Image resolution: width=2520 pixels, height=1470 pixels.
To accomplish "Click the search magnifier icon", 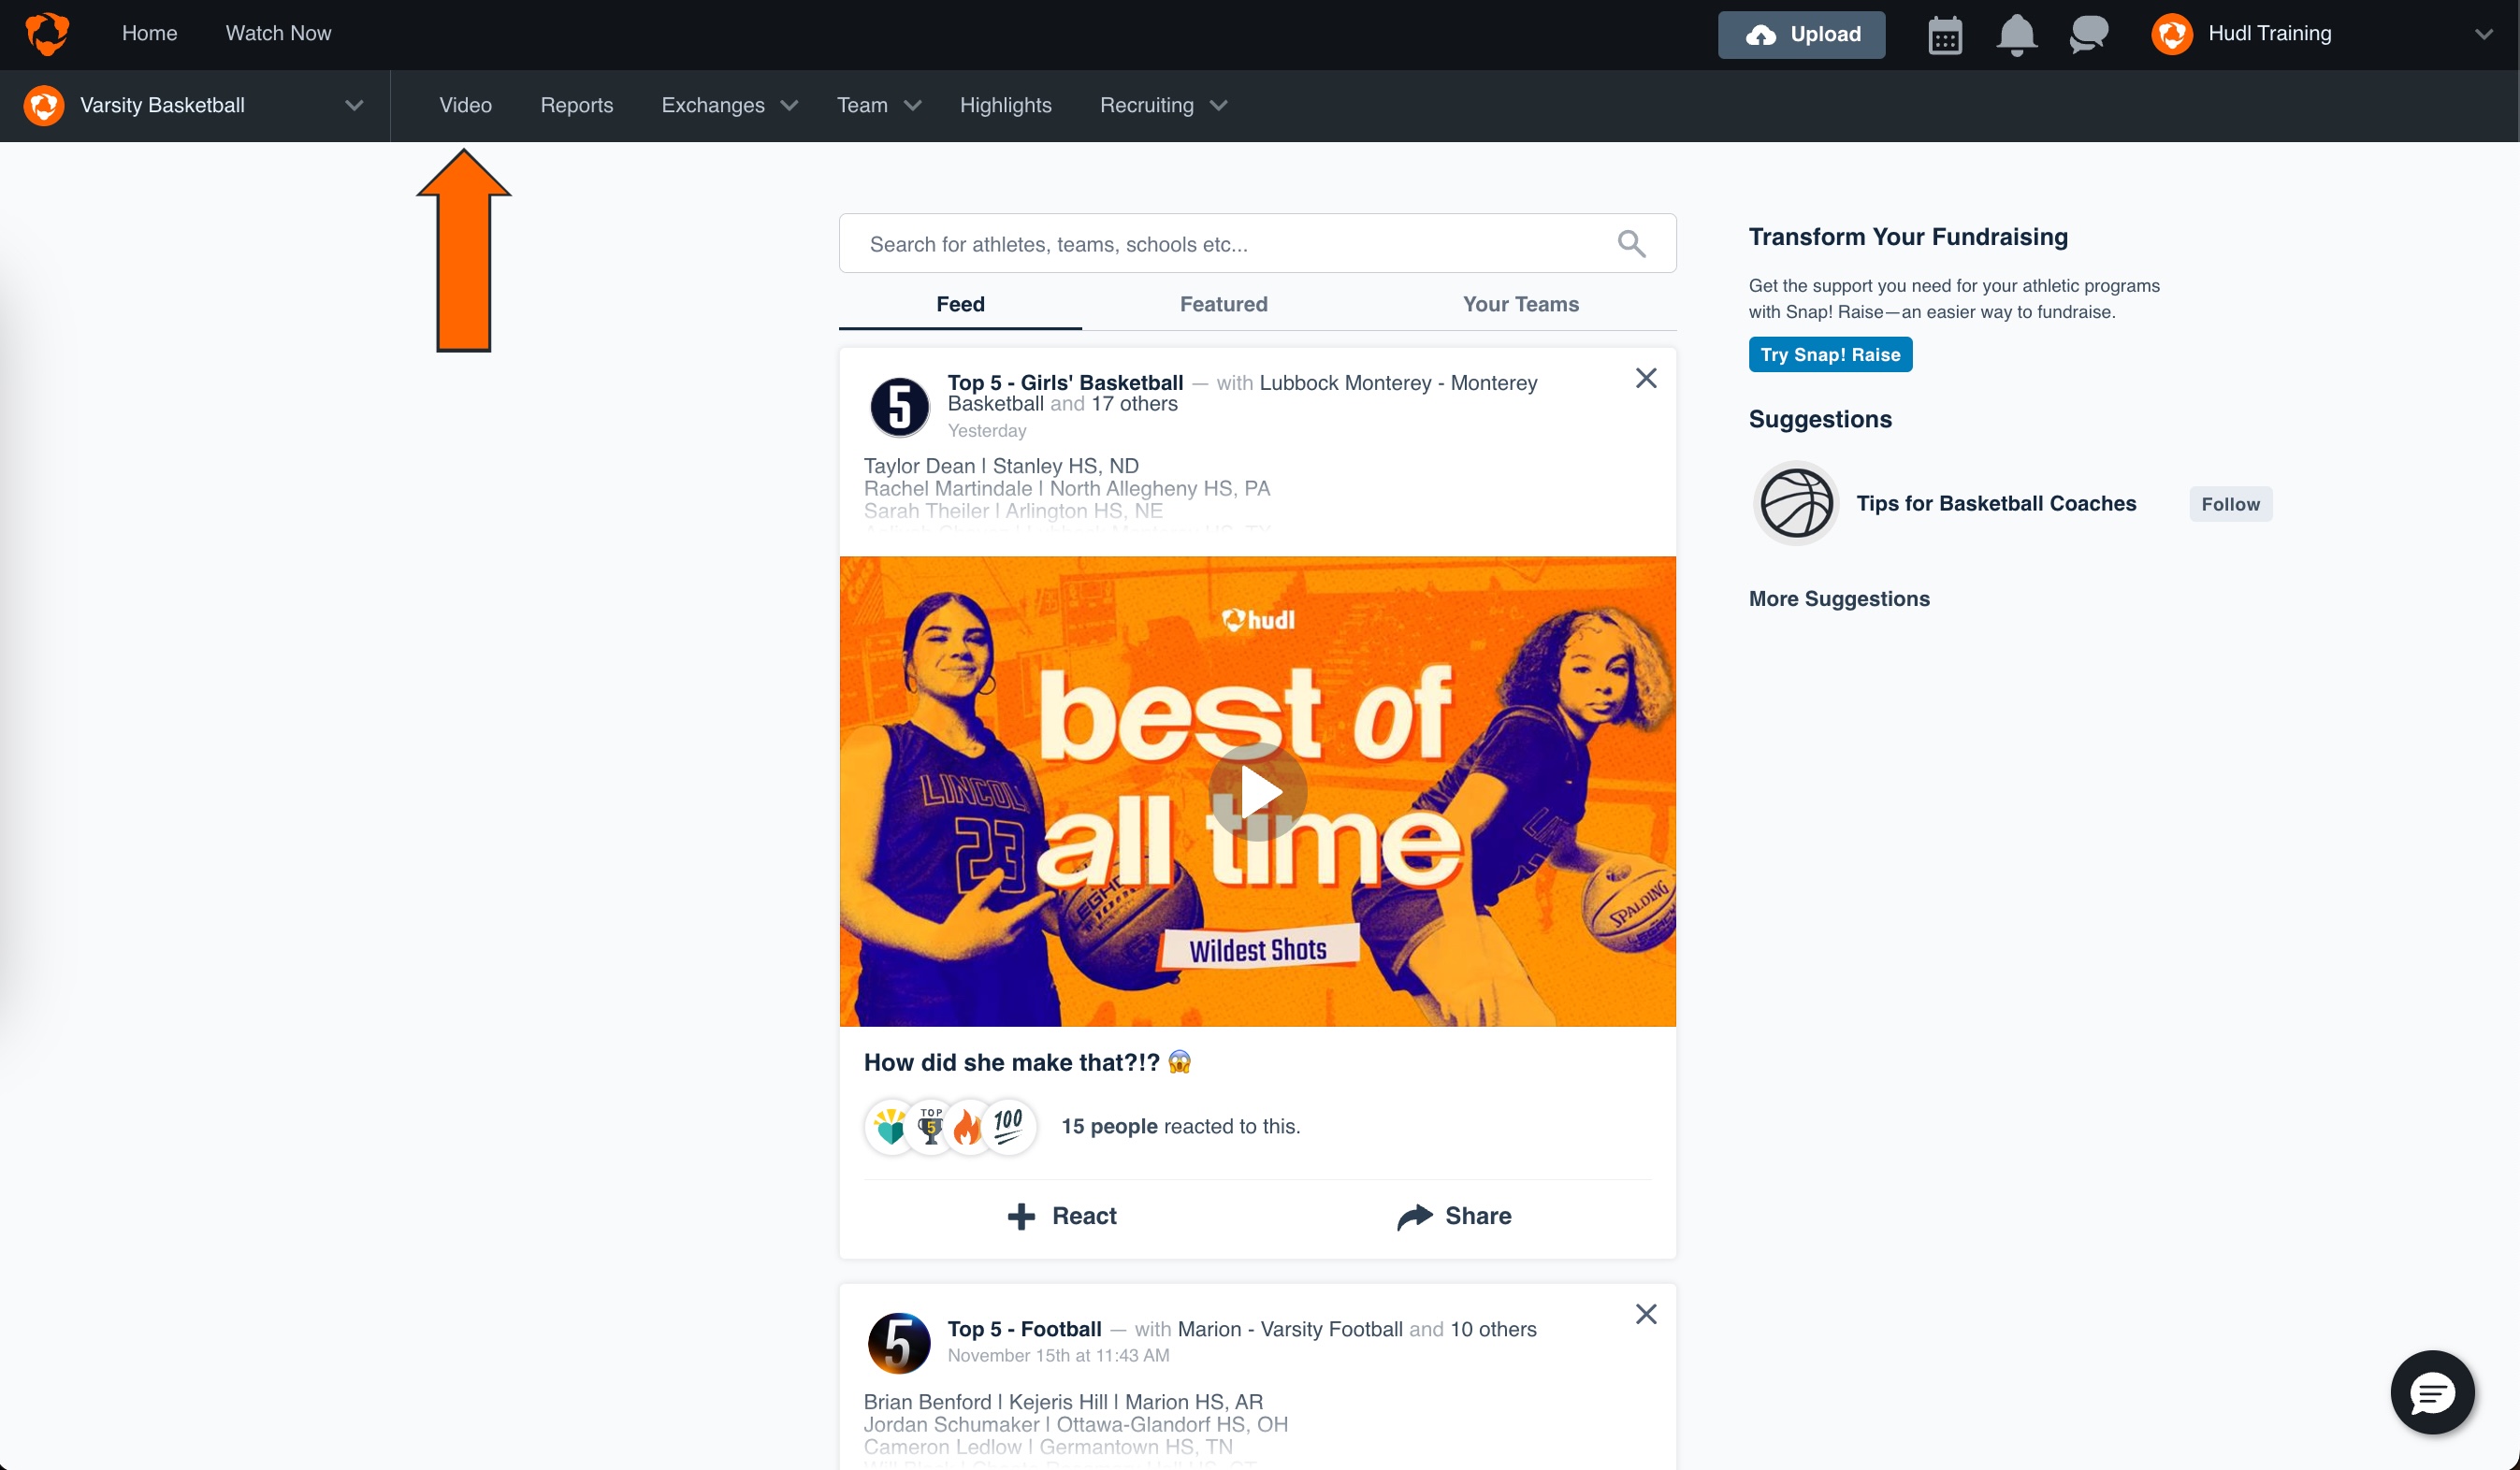I will pos(1631,243).
